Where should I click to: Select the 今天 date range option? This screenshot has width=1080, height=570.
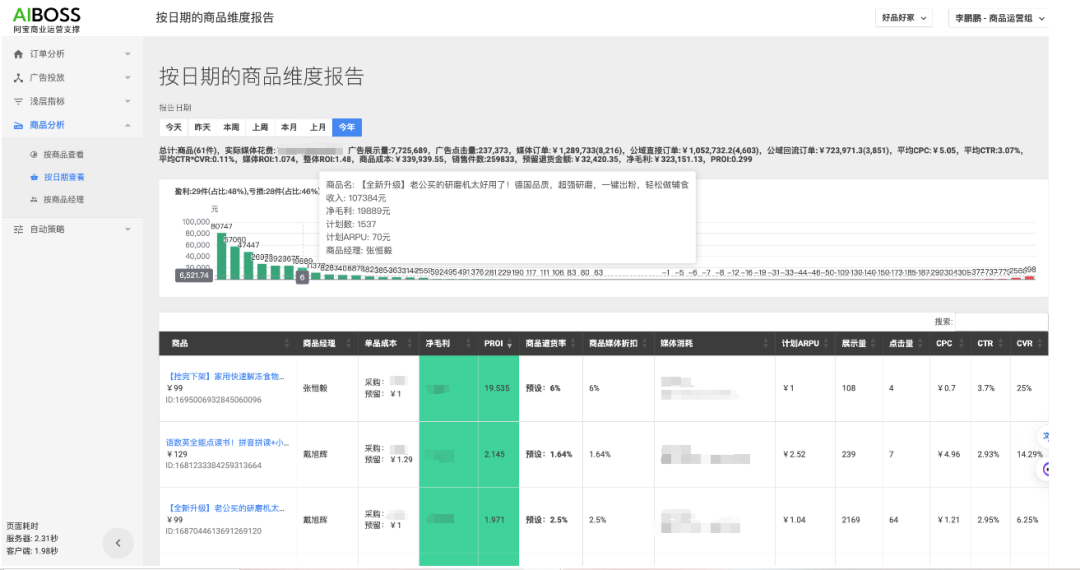(174, 127)
